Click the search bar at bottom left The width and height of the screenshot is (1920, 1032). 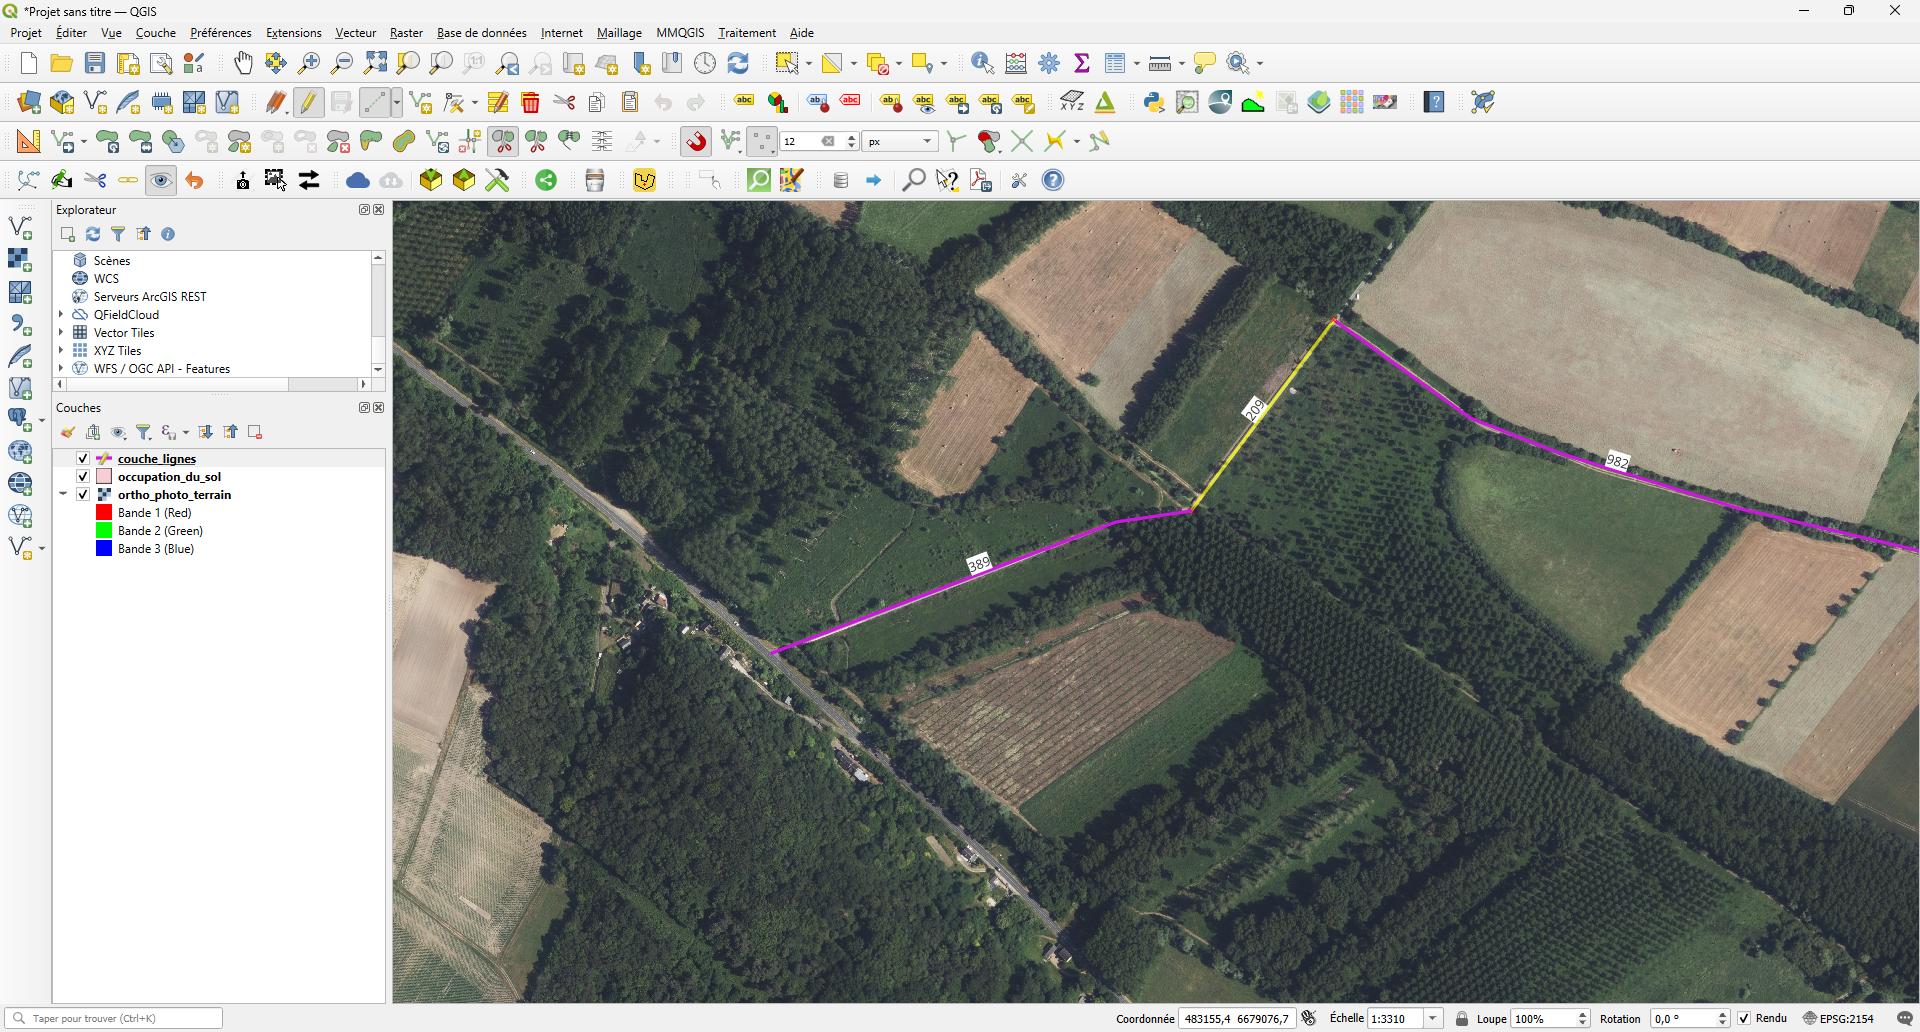pos(113,1017)
